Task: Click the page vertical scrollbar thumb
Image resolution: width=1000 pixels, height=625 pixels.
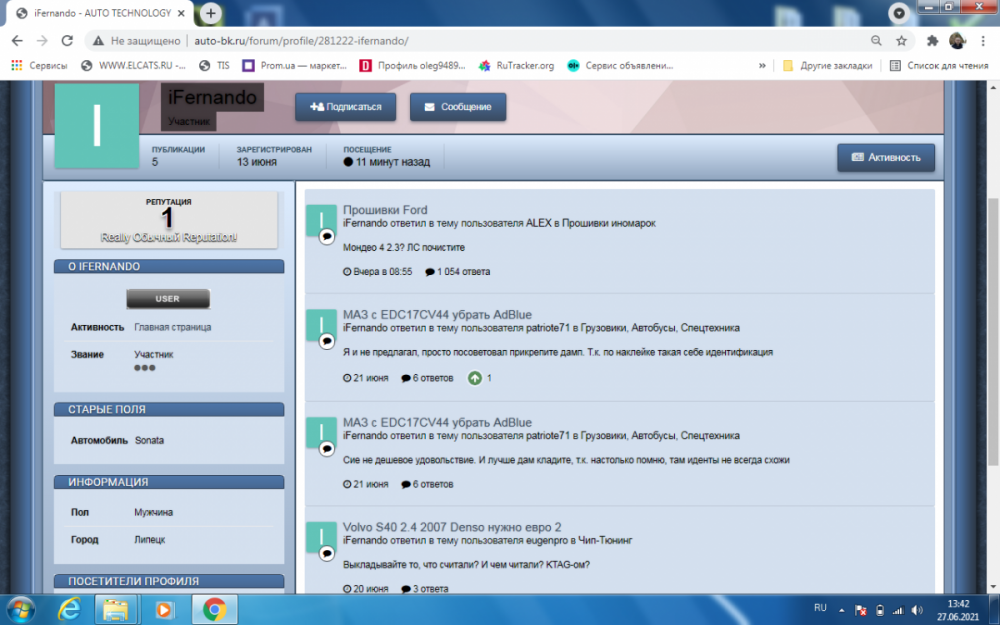Action: coord(993,332)
